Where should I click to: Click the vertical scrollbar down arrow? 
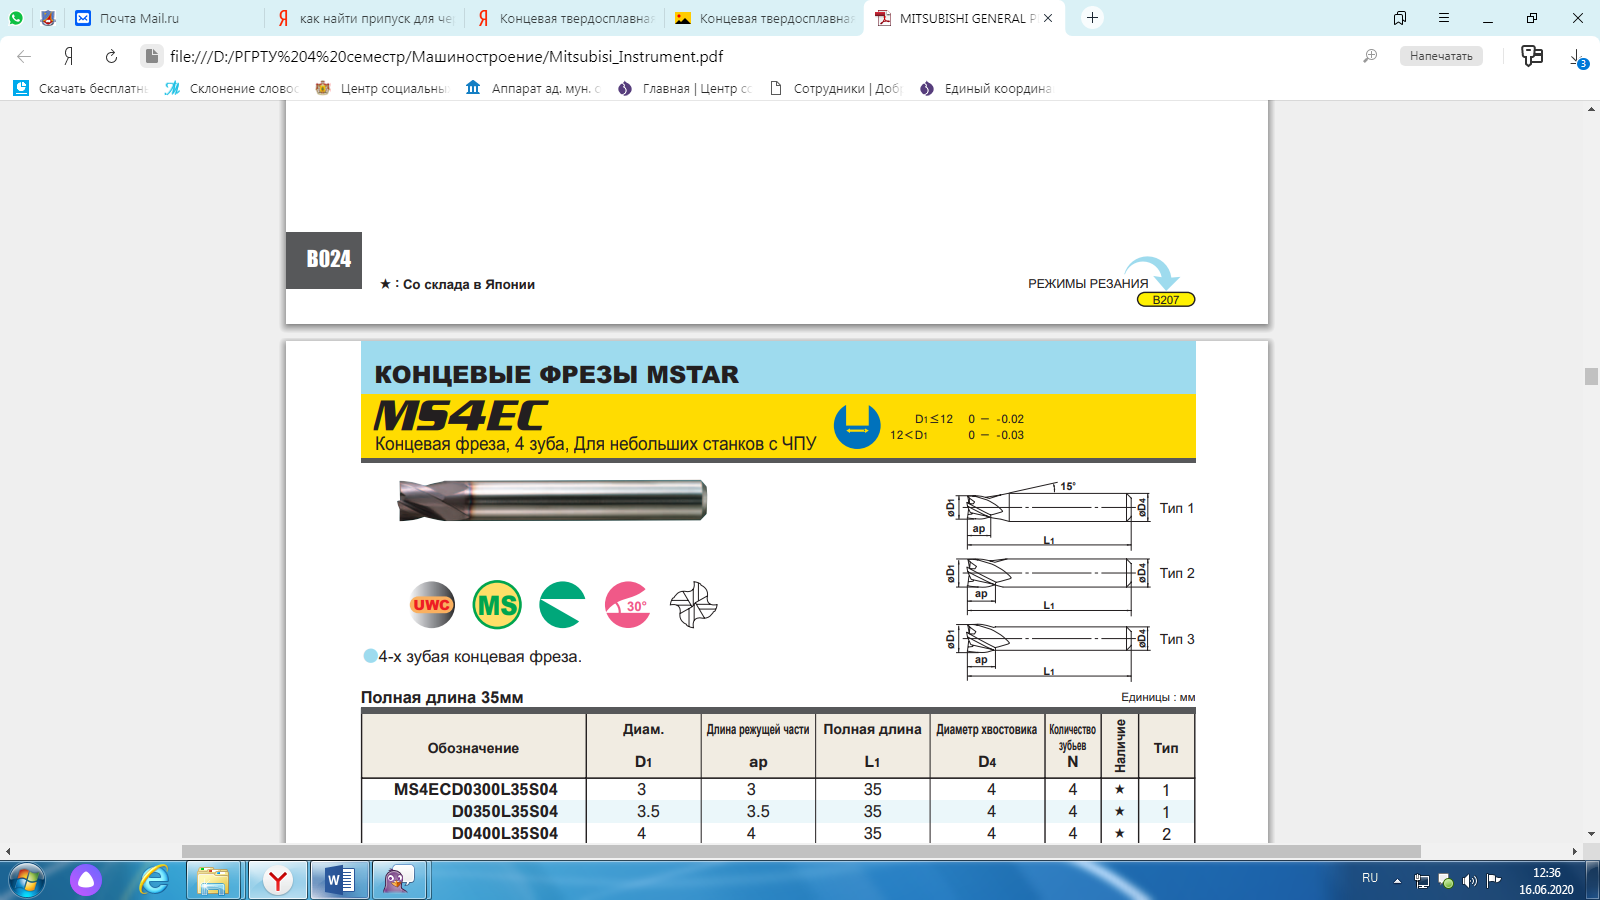pyautogui.click(x=1591, y=835)
